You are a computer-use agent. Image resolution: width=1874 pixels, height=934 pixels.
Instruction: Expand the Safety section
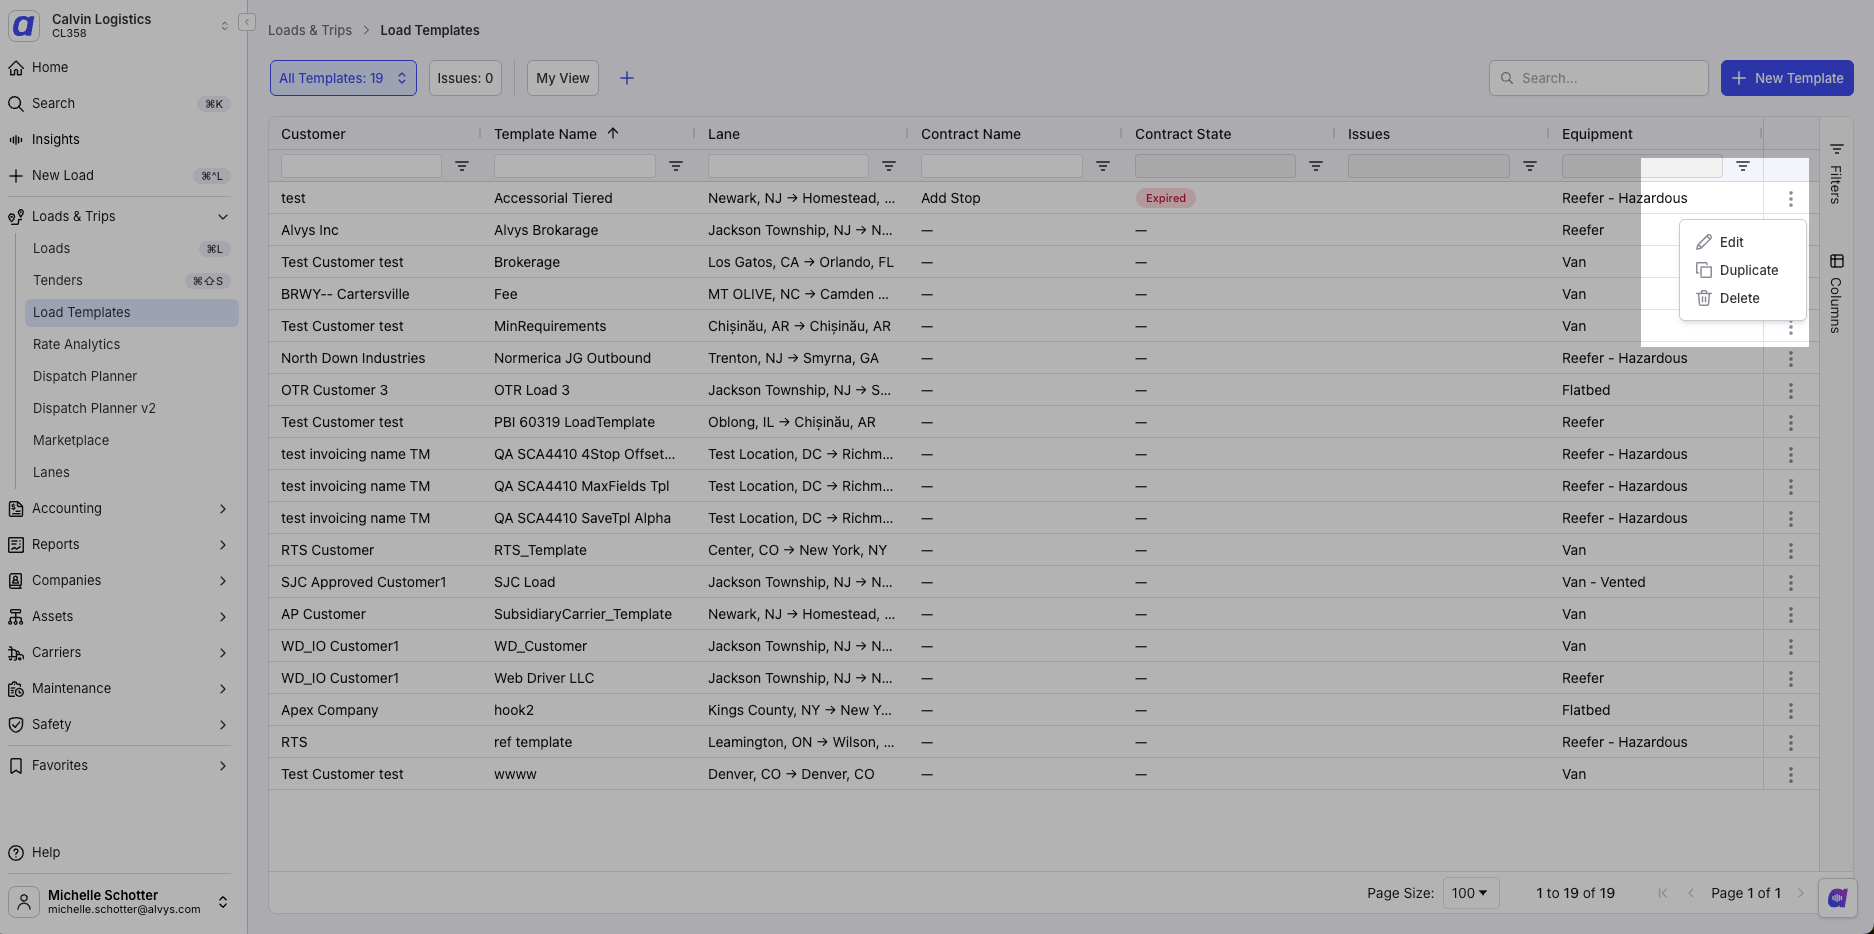click(x=223, y=724)
